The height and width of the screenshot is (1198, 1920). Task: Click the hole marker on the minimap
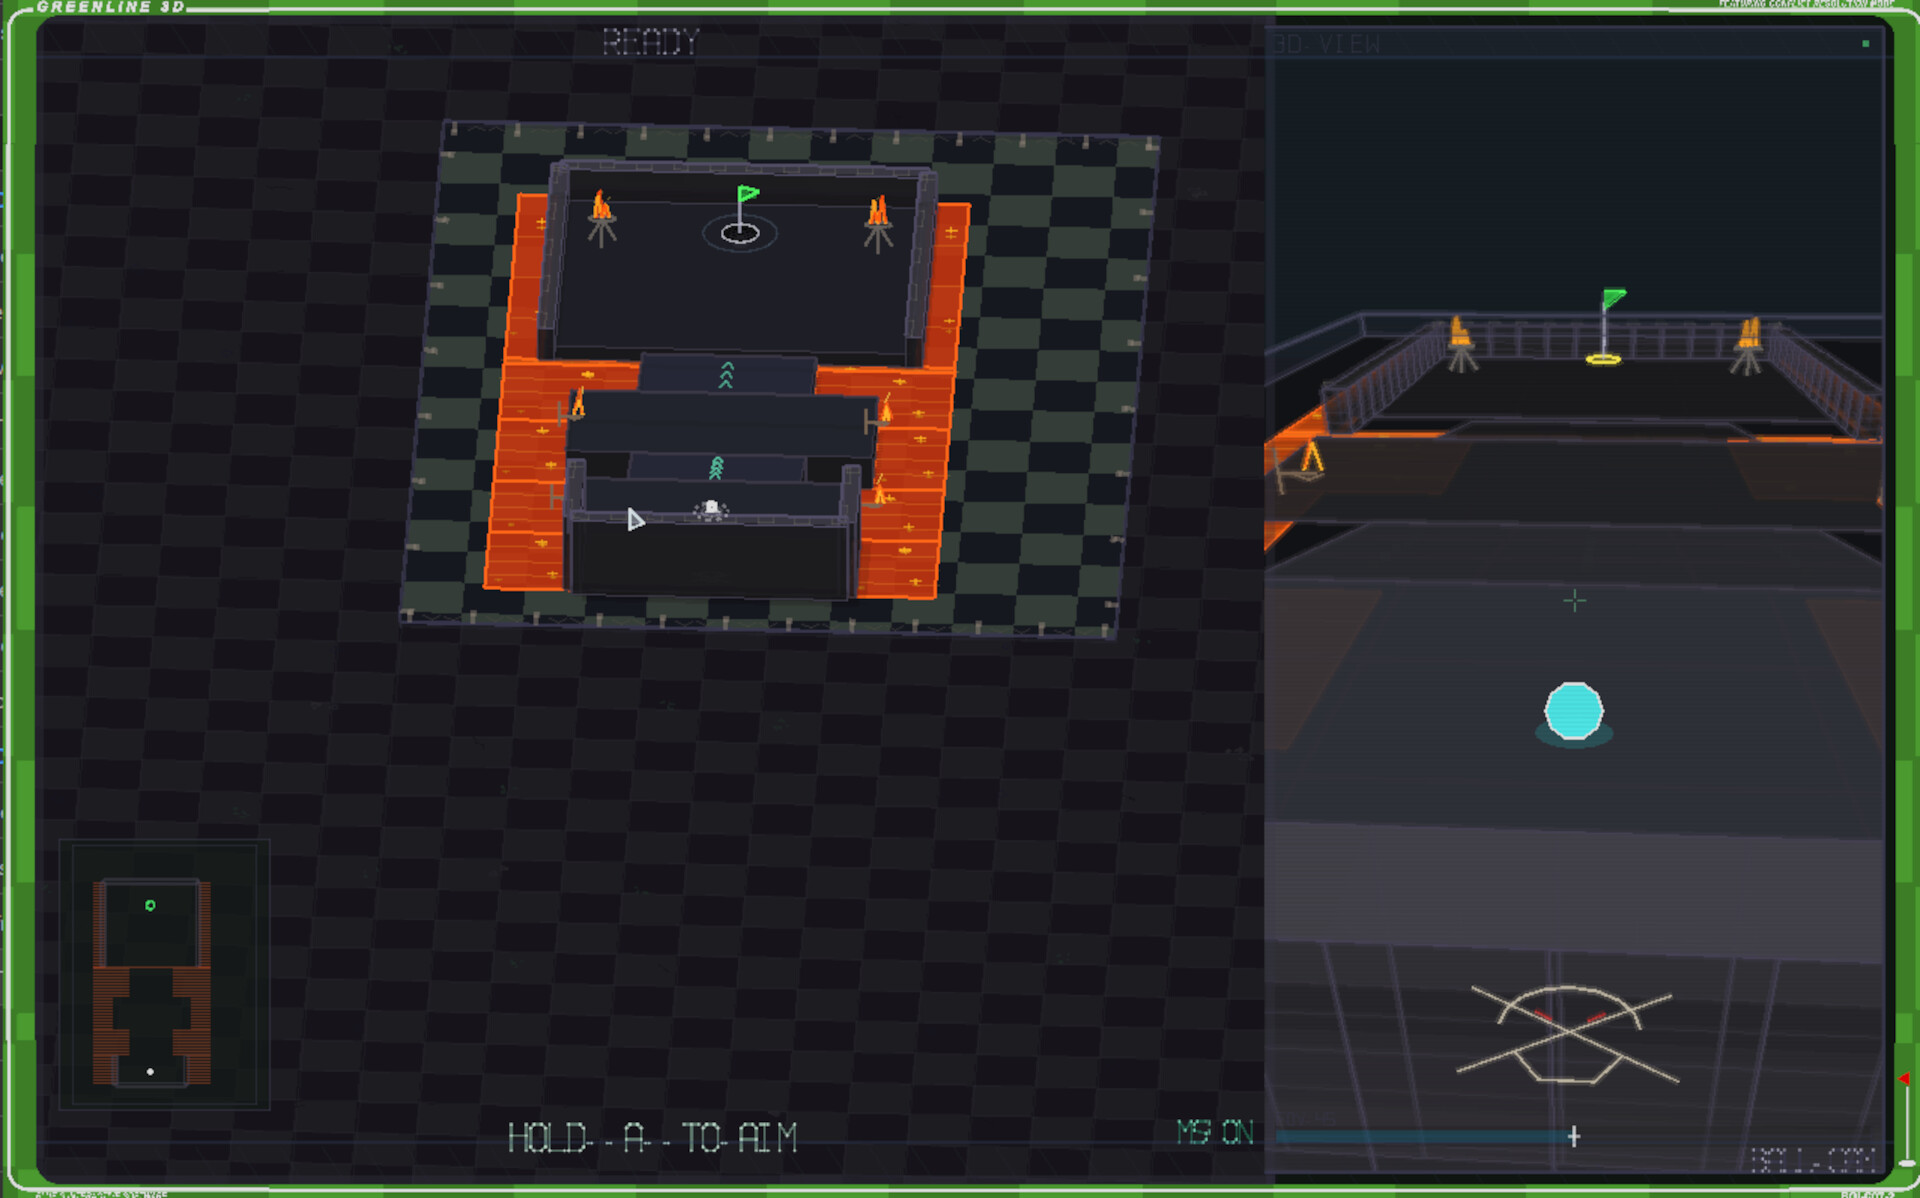(x=150, y=905)
